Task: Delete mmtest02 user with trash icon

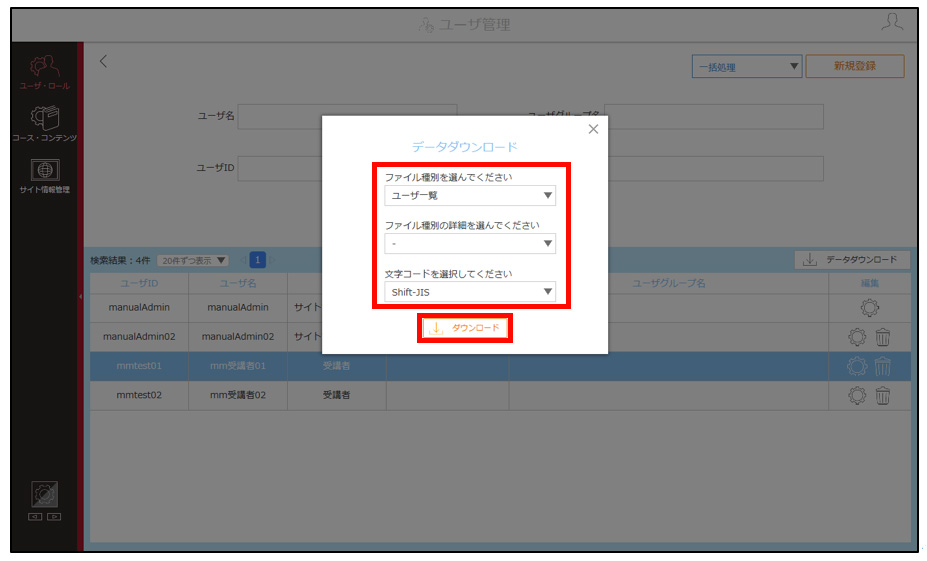Action: [883, 395]
